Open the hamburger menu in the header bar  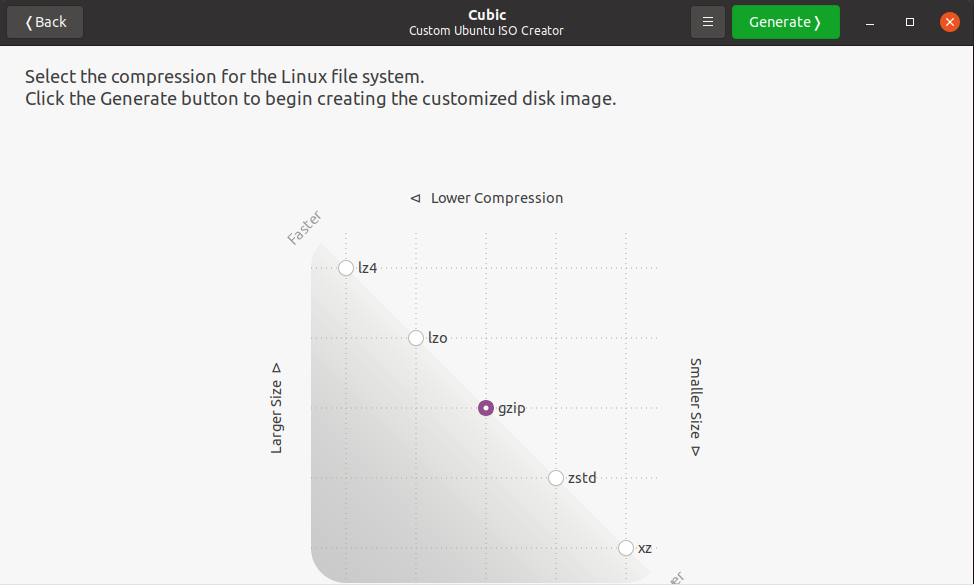707,22
